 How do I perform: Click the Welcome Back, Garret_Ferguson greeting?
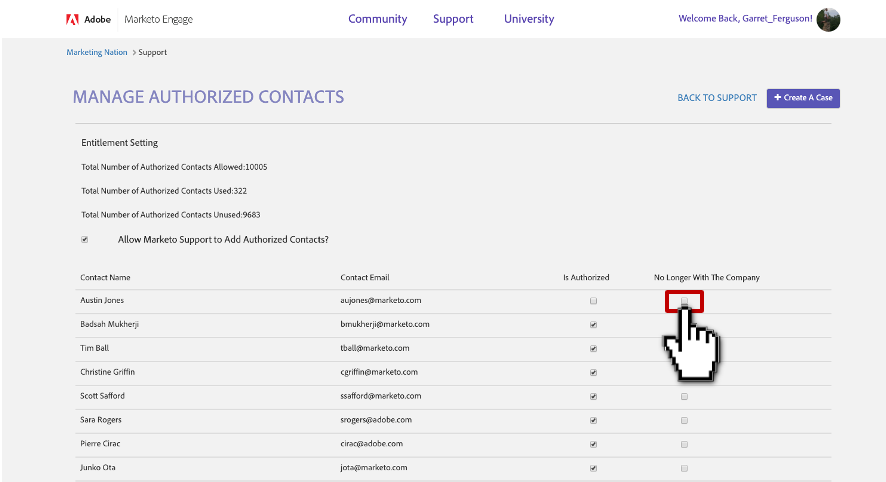tap(745, 19)
